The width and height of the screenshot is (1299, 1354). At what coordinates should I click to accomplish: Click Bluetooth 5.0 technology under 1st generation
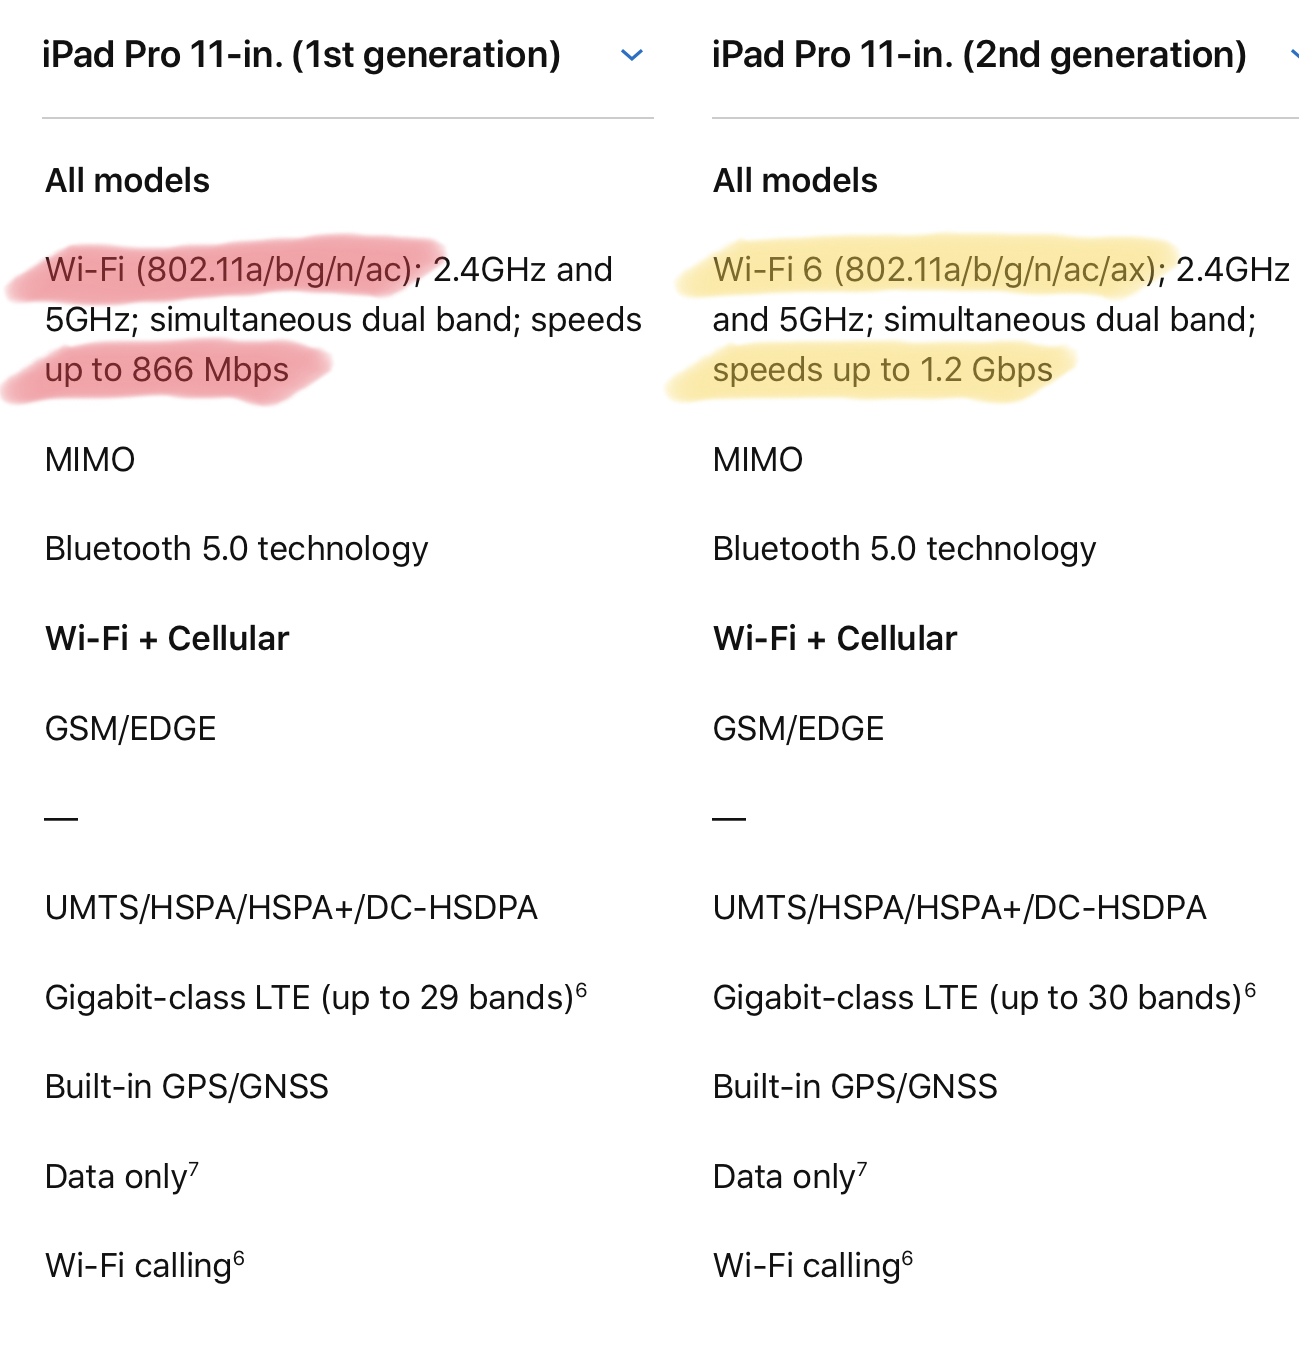237,549
